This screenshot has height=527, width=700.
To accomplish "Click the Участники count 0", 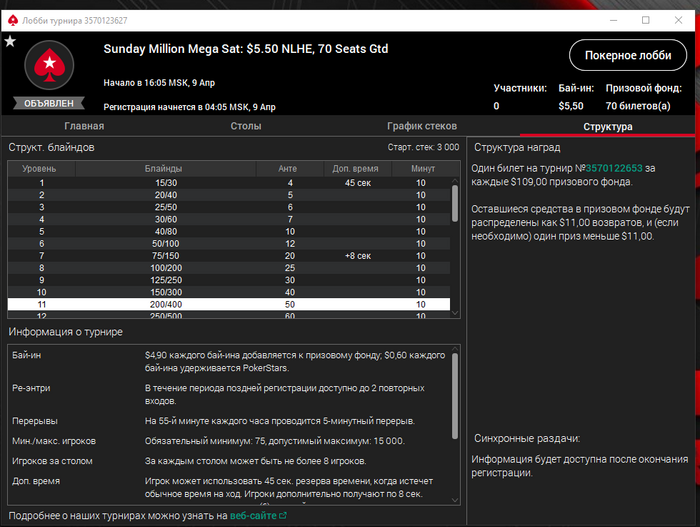I will tap(496, 106).
